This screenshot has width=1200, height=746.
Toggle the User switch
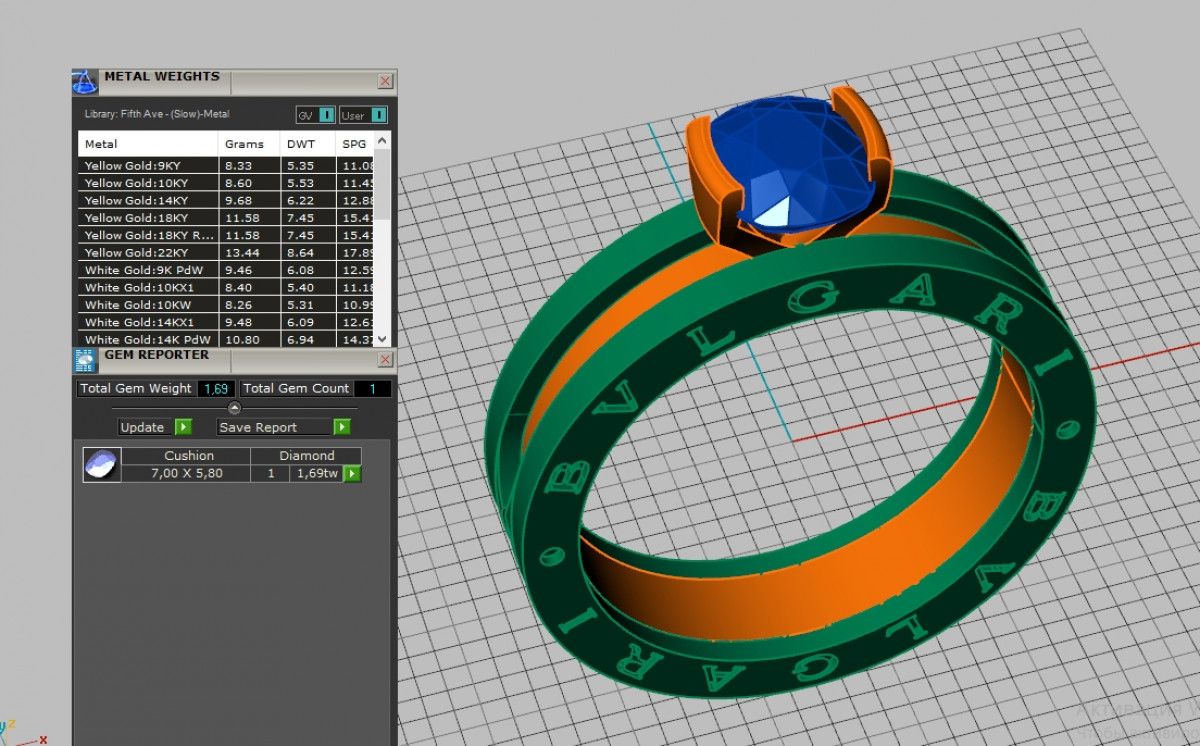[378, 115]
